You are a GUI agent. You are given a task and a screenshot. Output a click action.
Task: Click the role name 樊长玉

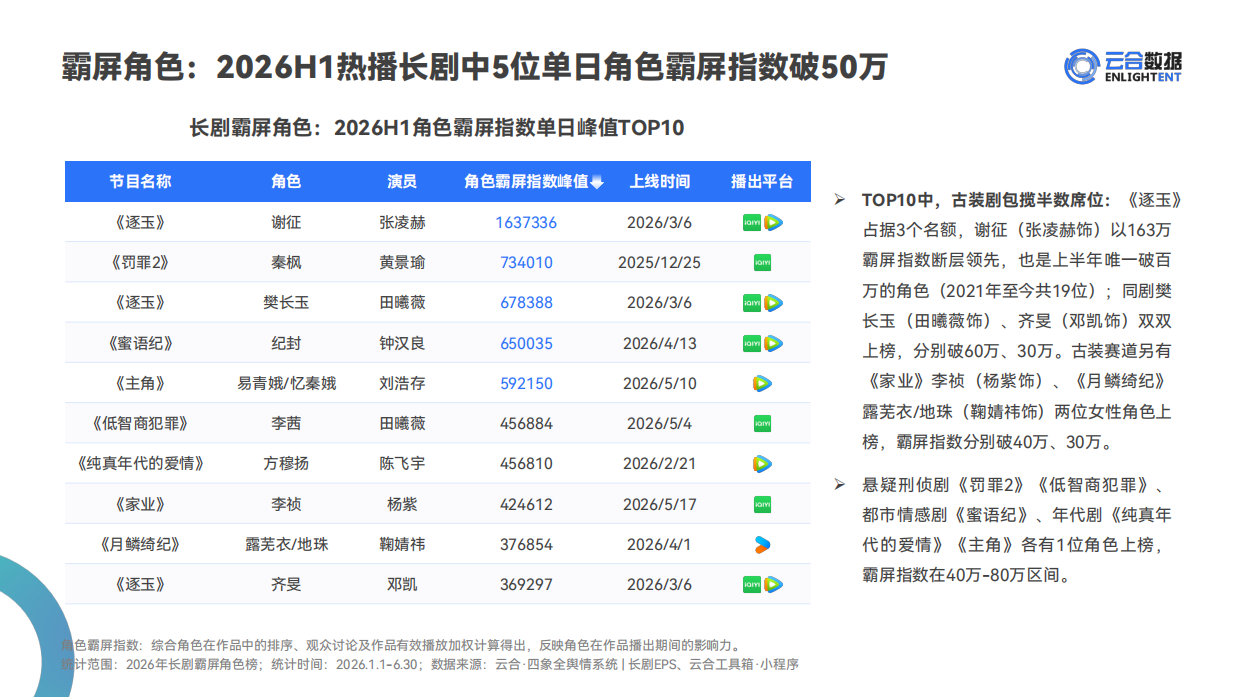pyautogui.click(x=286, y=303)
